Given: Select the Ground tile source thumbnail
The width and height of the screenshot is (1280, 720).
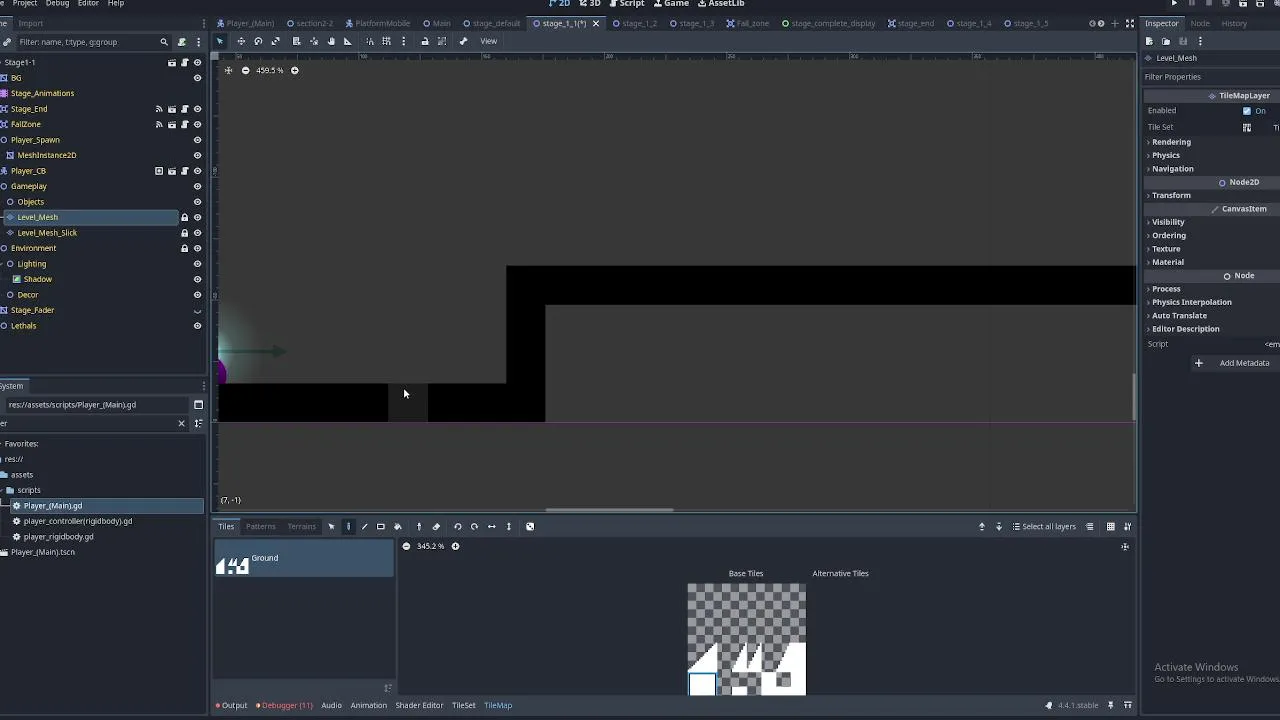Looking at the screenshot, I should tap(232, 566).
